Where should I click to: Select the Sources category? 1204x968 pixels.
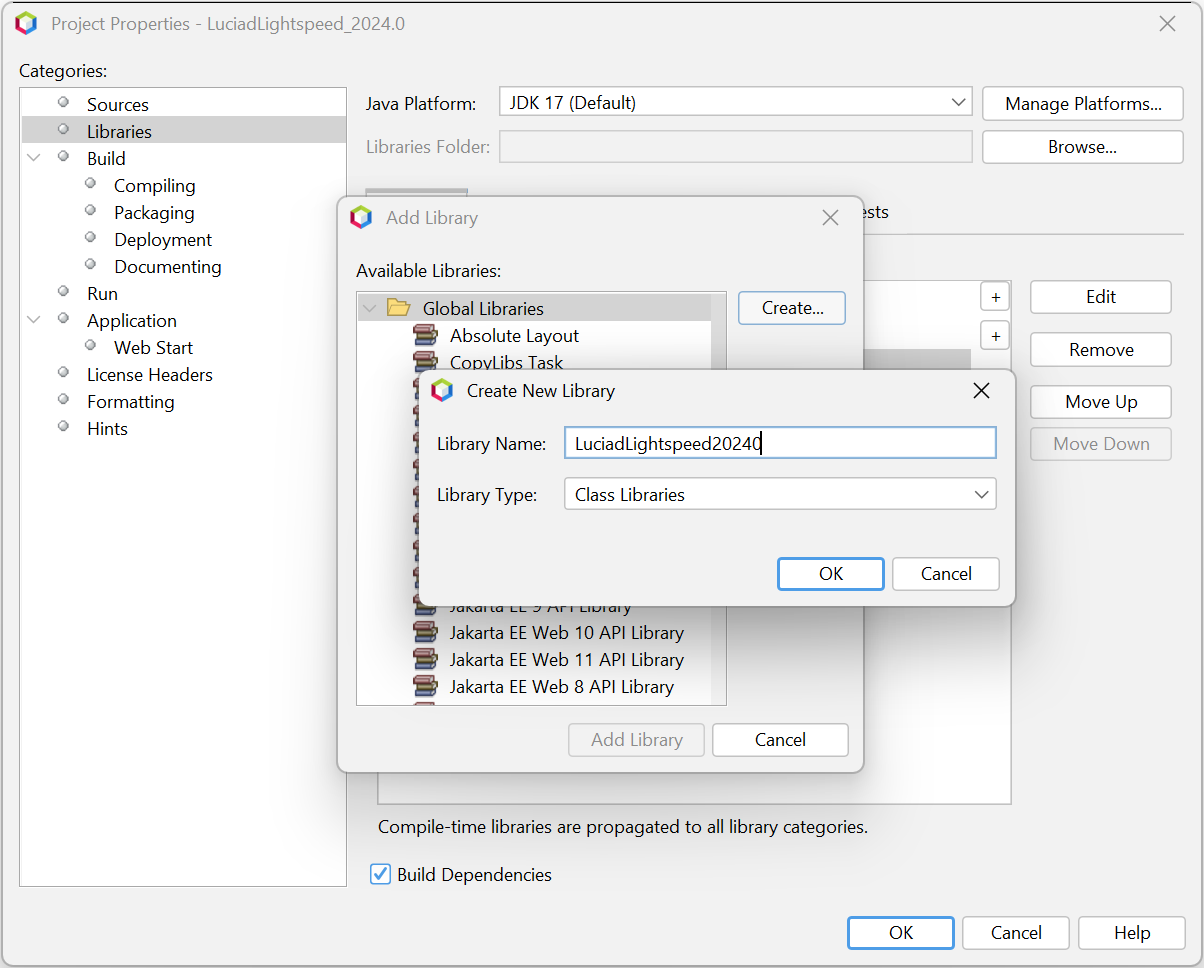(117, 105)
